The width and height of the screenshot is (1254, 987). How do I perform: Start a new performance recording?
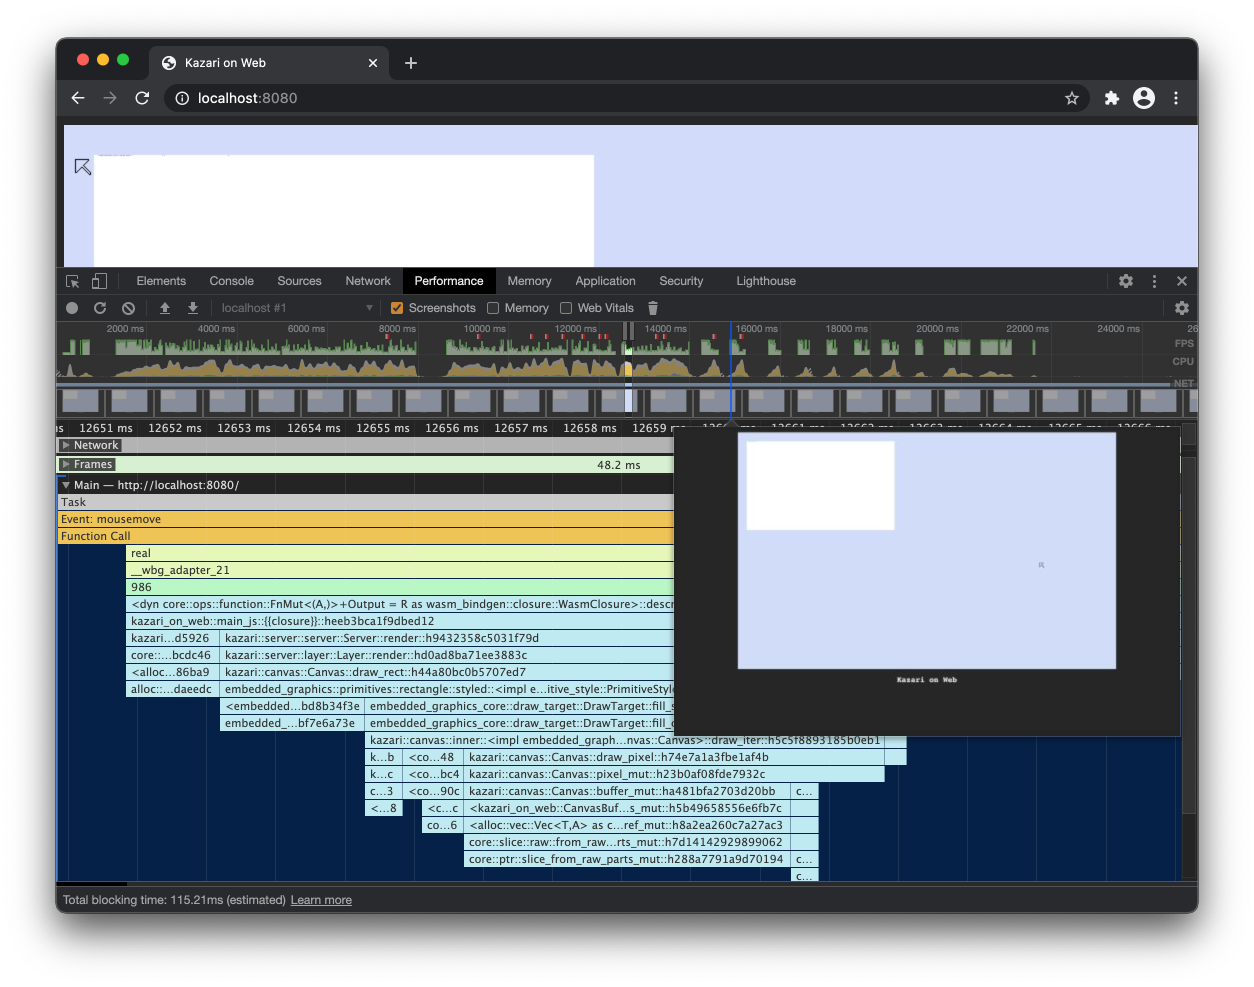[71, 308]
